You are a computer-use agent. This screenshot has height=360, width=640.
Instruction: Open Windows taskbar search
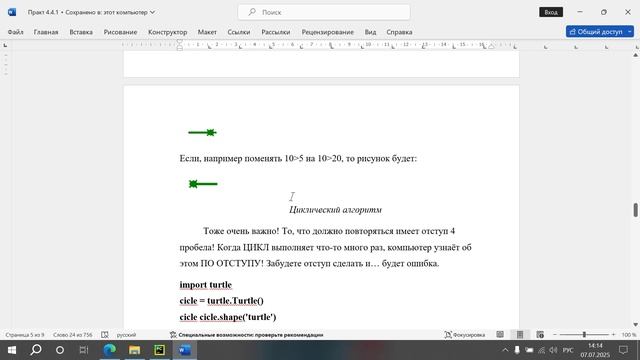[36, 350]
